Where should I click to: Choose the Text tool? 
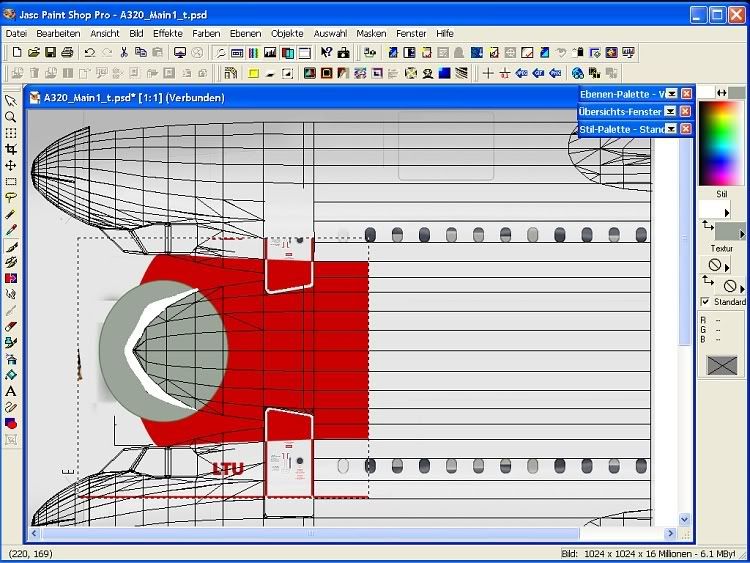point(11,391)
